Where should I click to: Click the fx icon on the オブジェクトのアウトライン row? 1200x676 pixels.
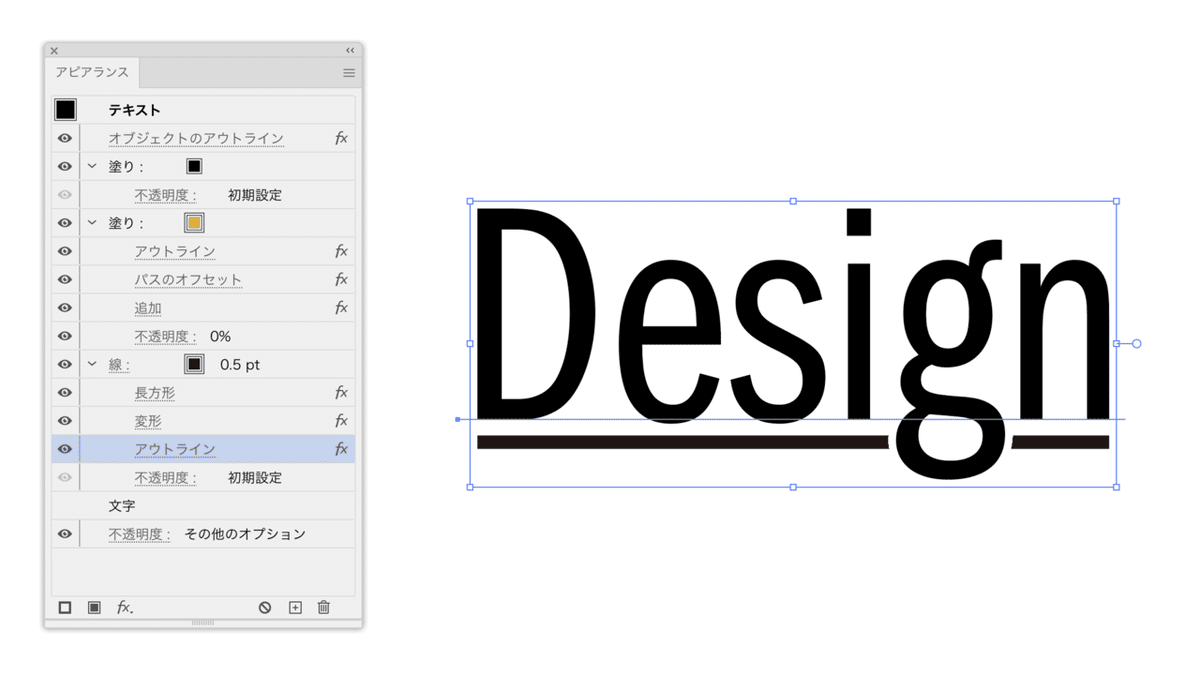click(341, 138)
